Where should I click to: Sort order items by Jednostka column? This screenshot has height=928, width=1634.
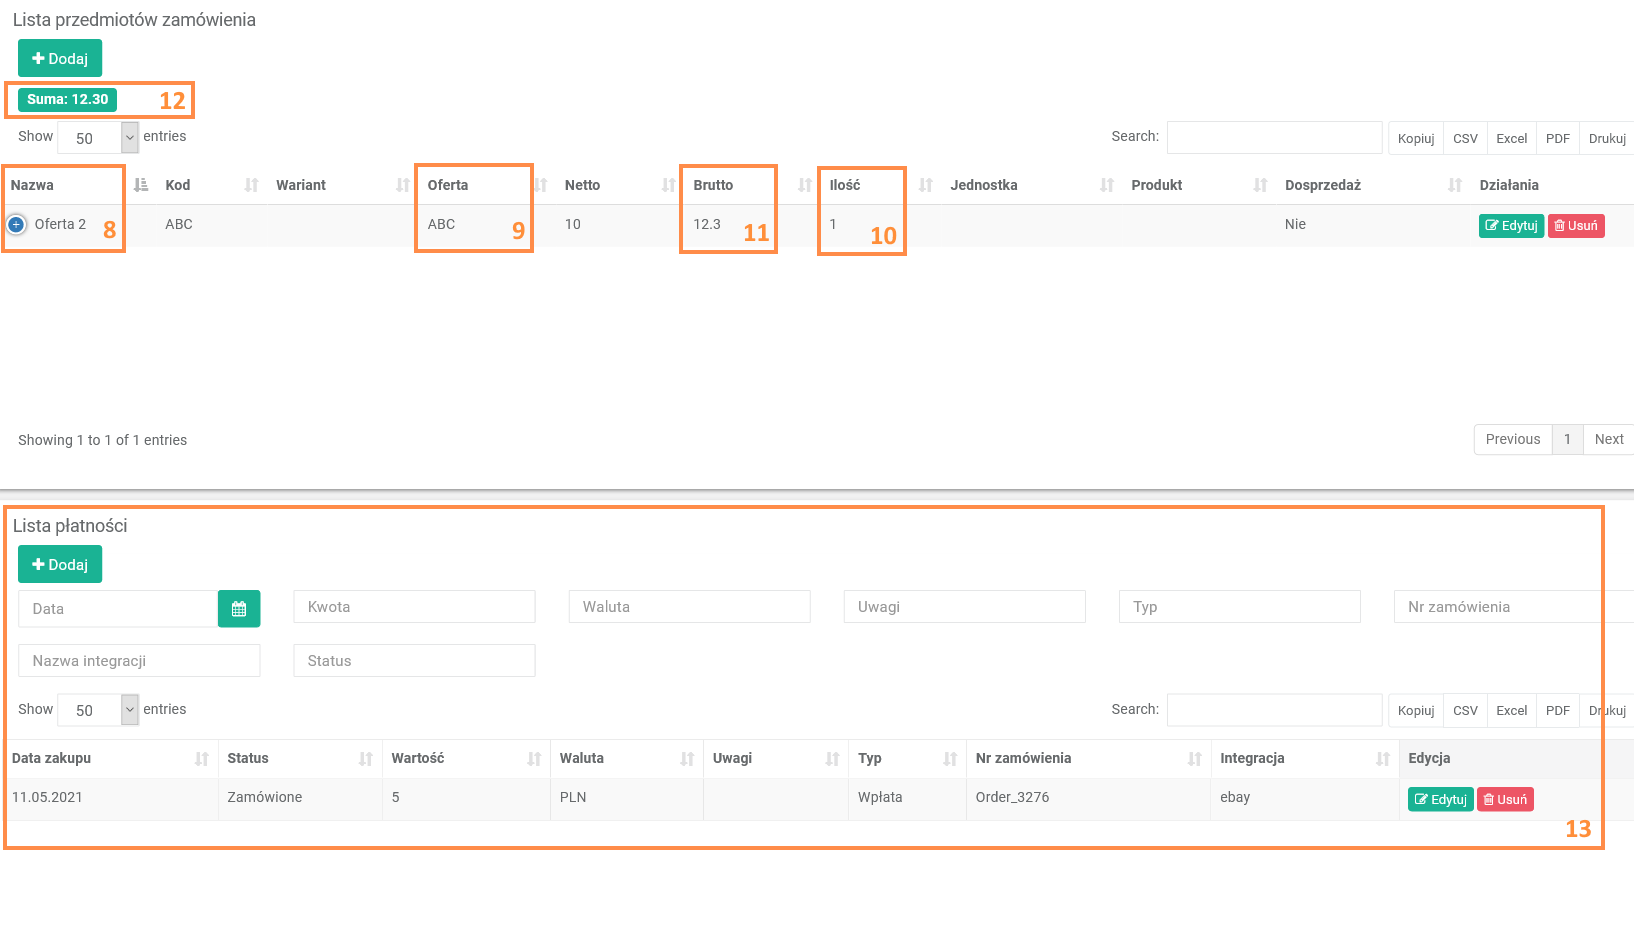984,185
